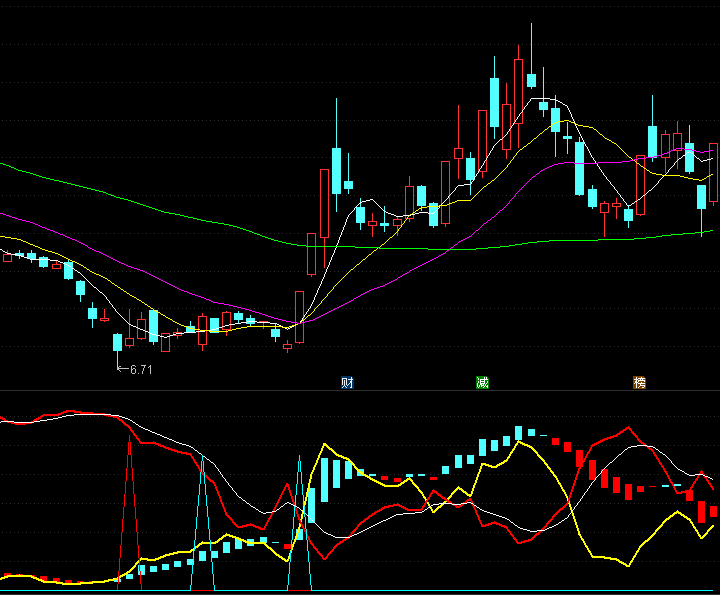The width and height of the screenshot is (720, 595).
Task: Click the green 减 reduction marker icon
Action: (482, 382)
